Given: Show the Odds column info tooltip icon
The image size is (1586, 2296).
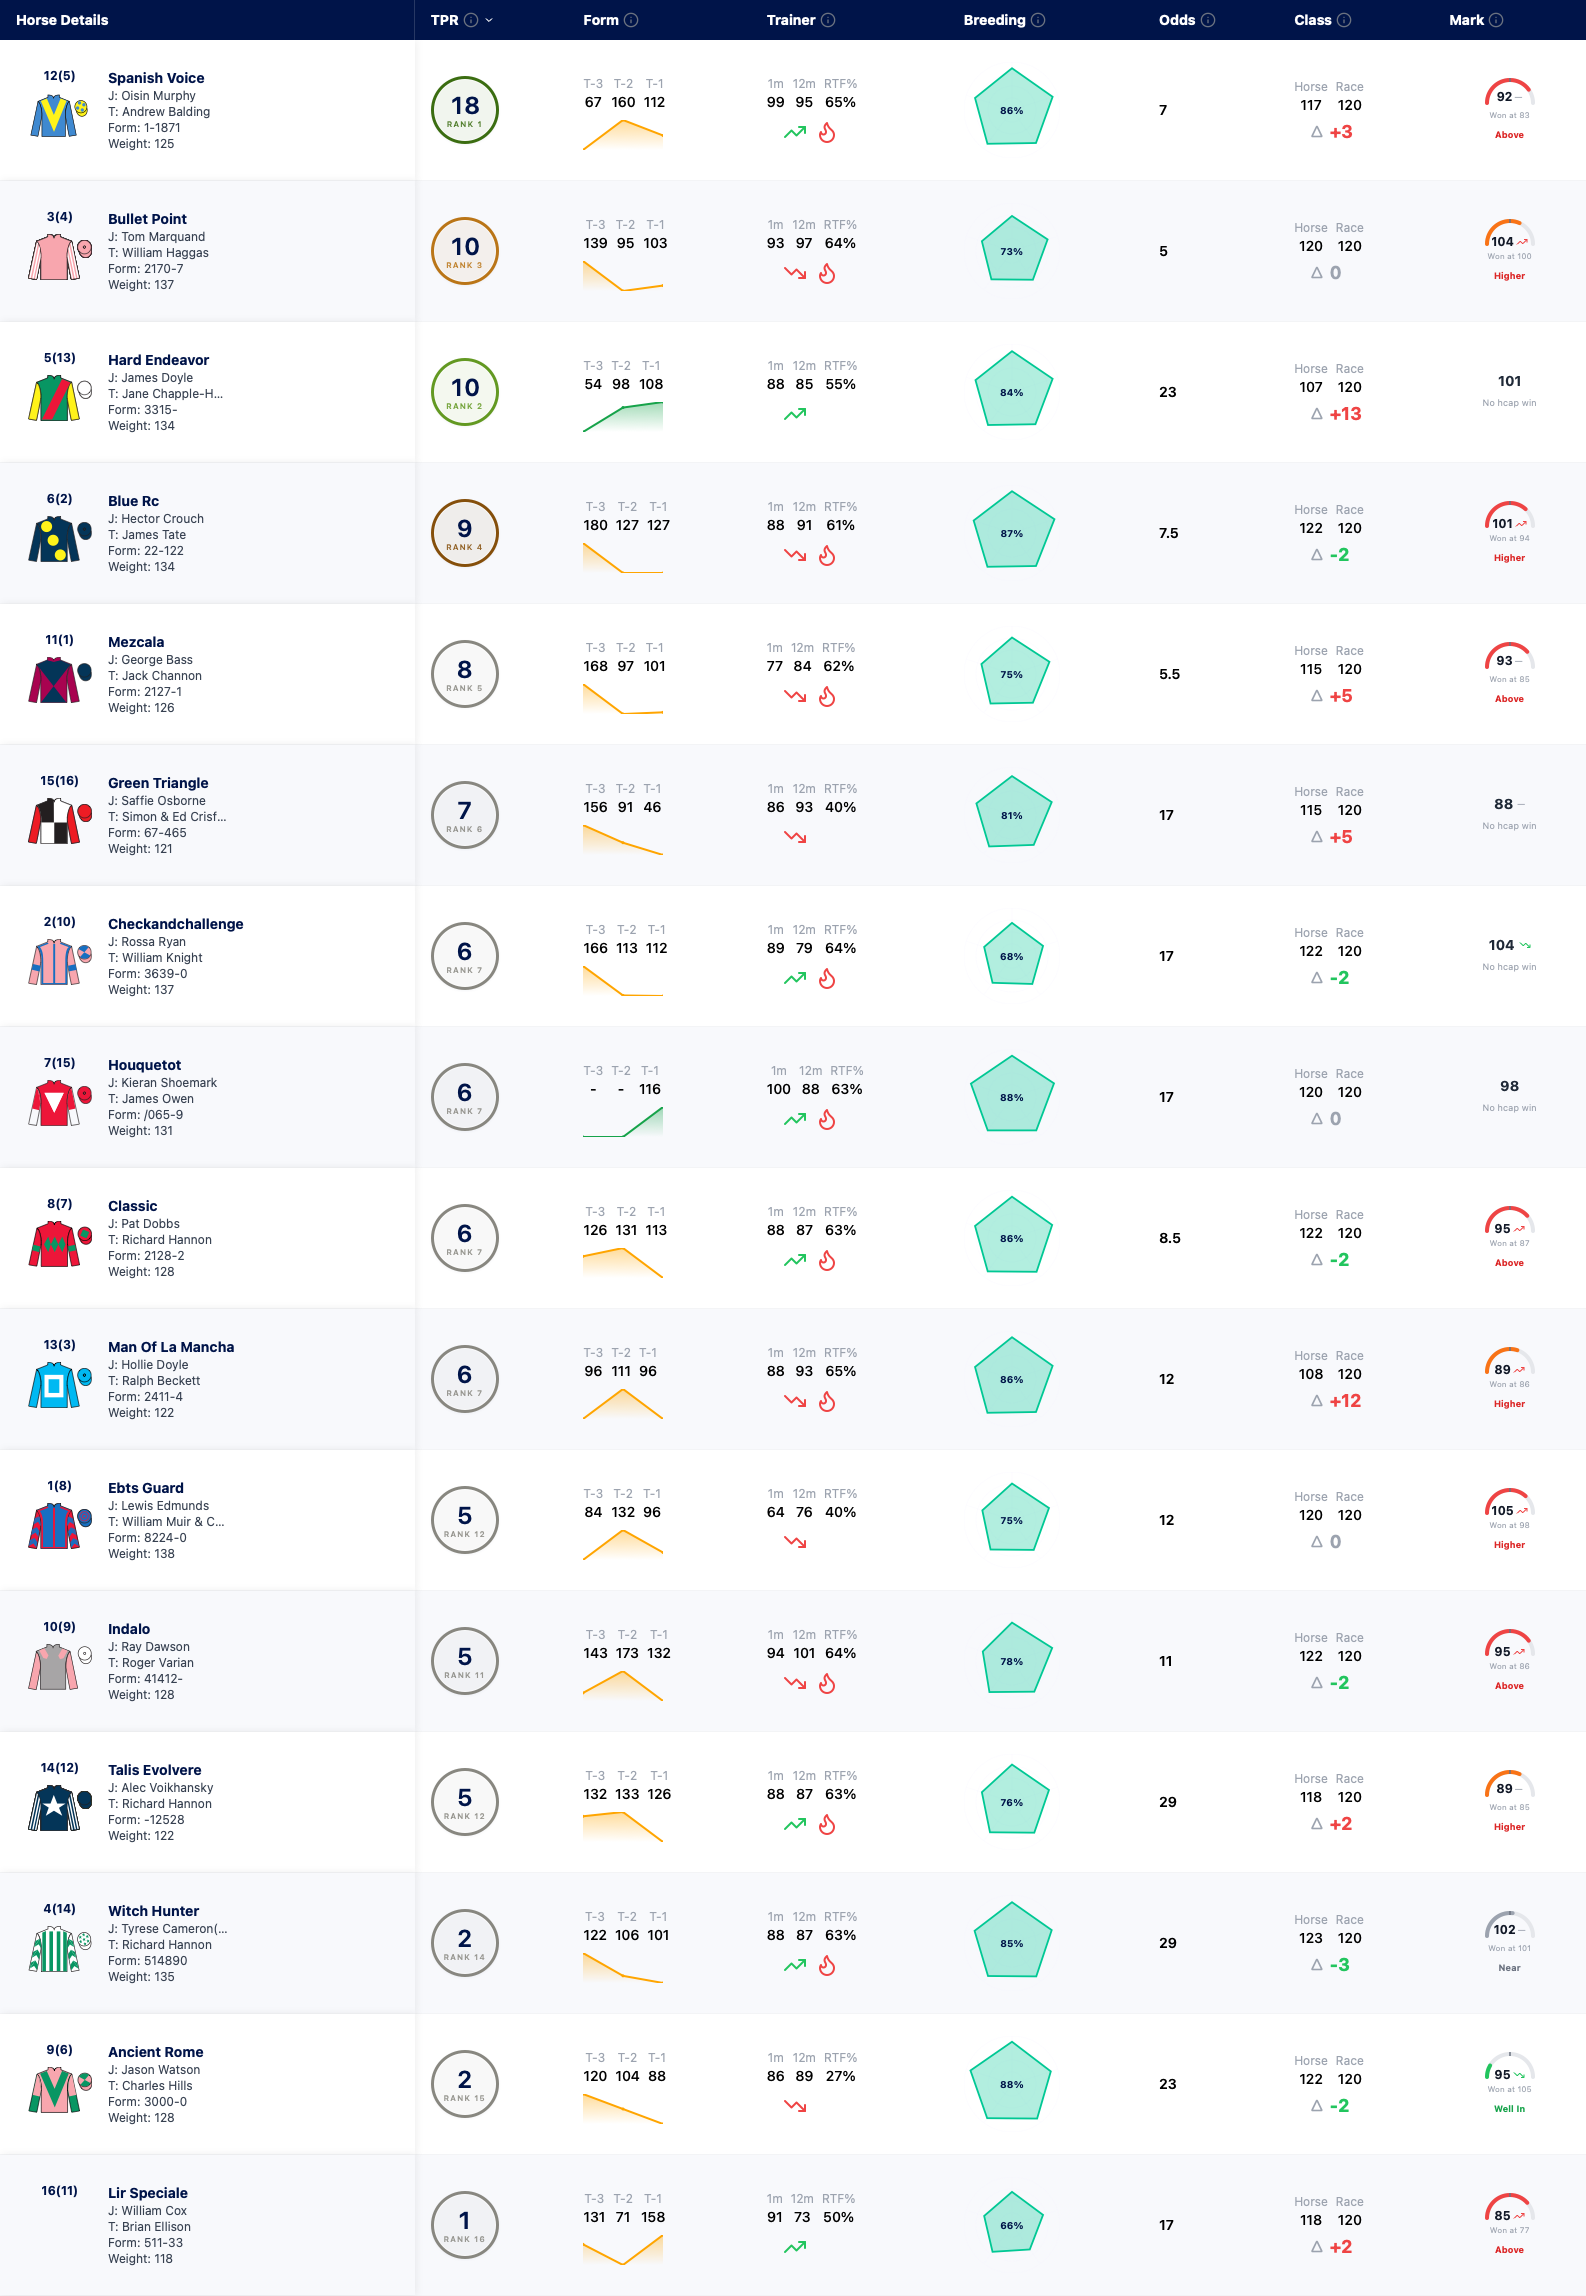Looking at the screenshot, I should [1208, 20].
